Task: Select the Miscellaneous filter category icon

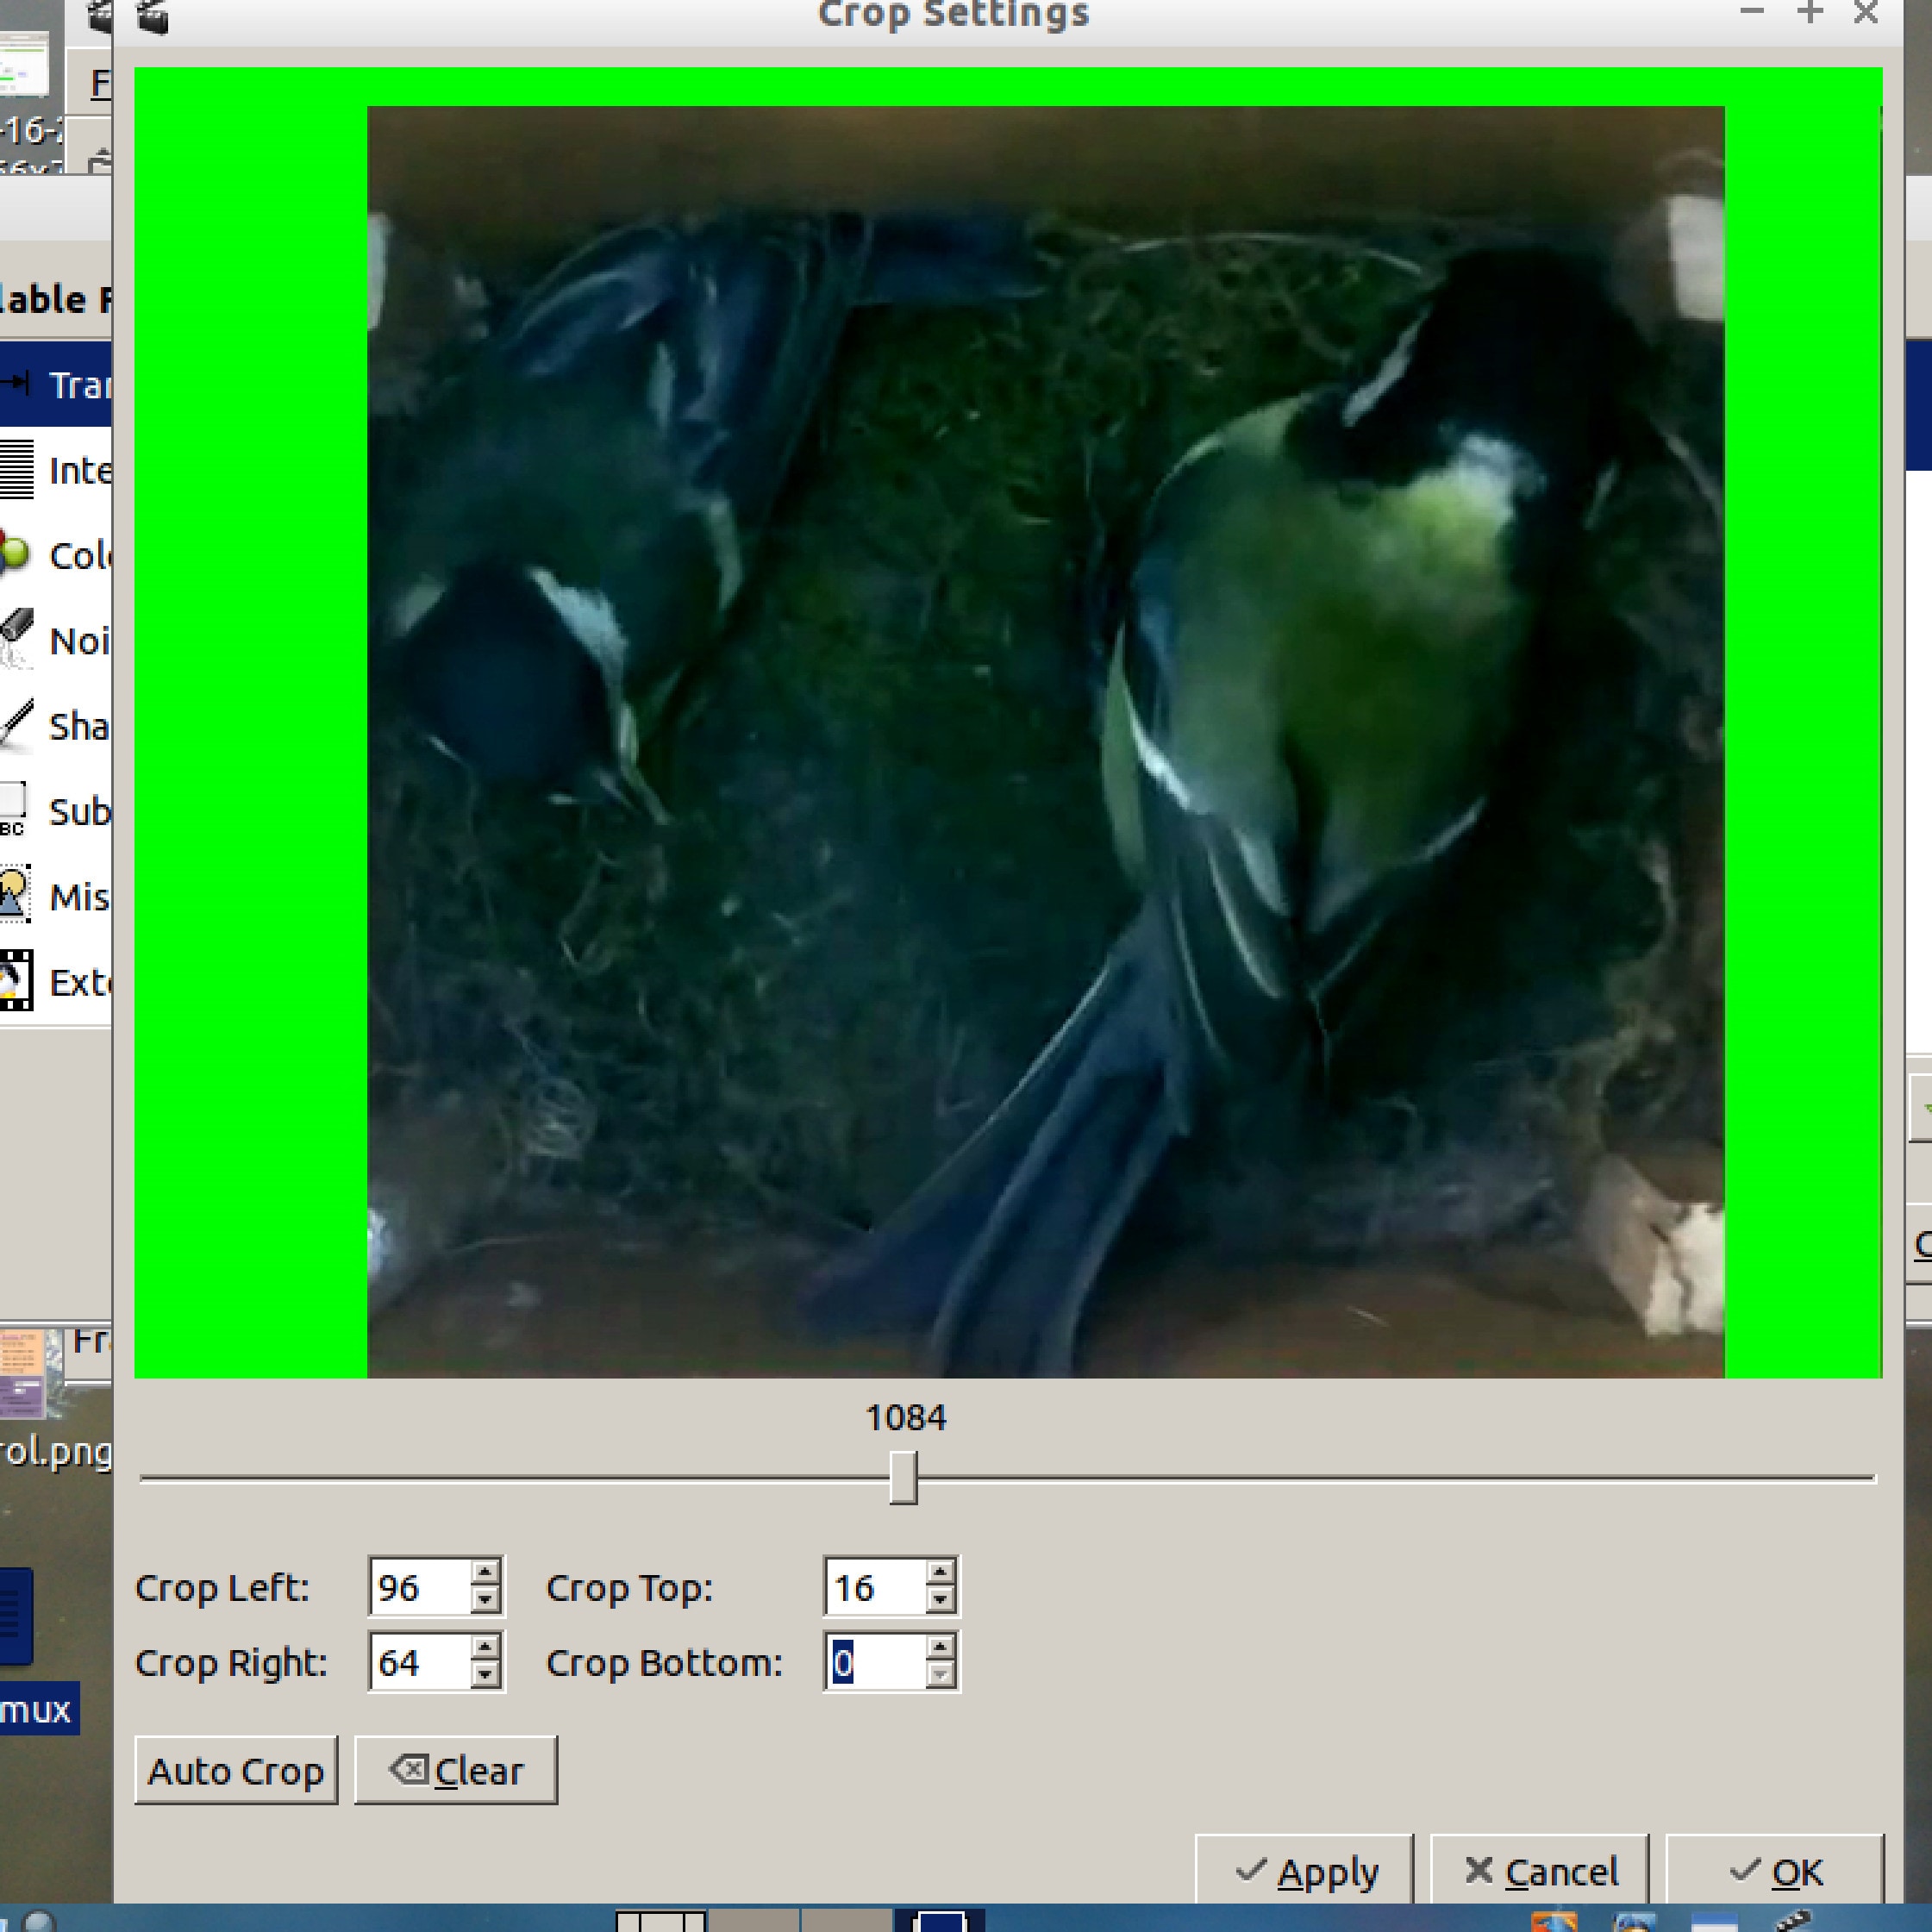Action: coord(16,896)
